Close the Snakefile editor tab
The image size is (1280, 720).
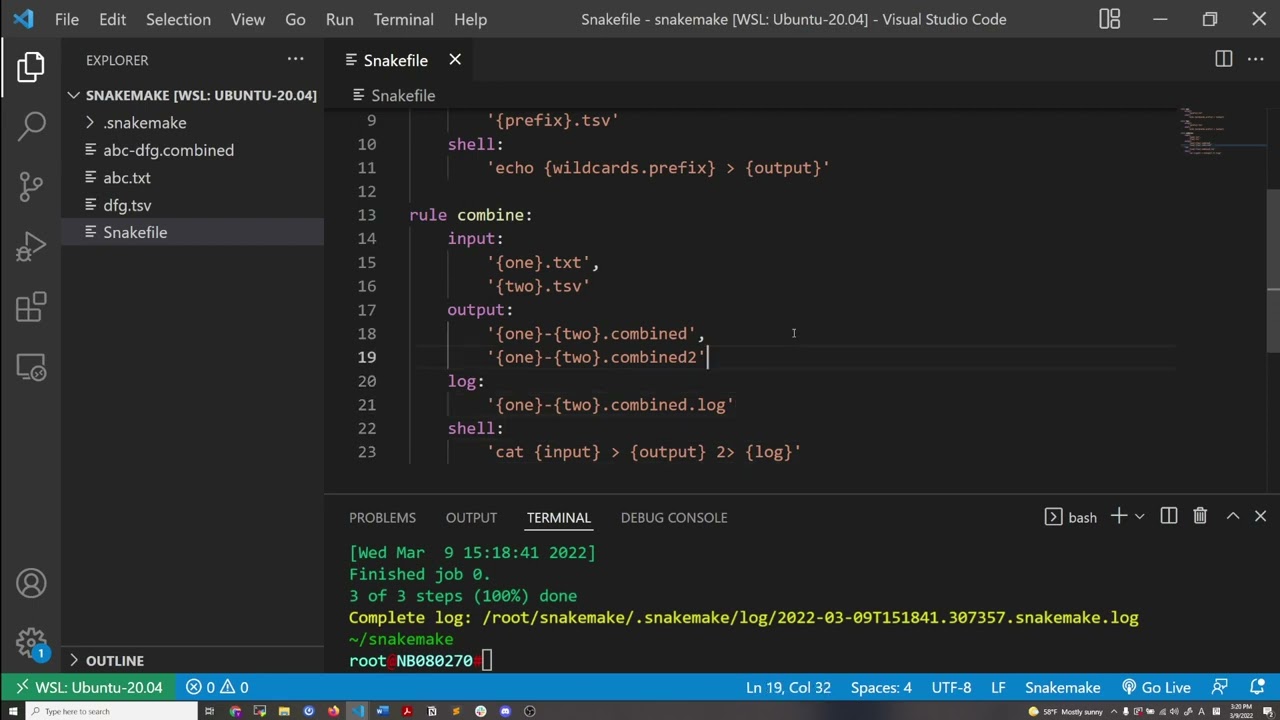[455, 60]
